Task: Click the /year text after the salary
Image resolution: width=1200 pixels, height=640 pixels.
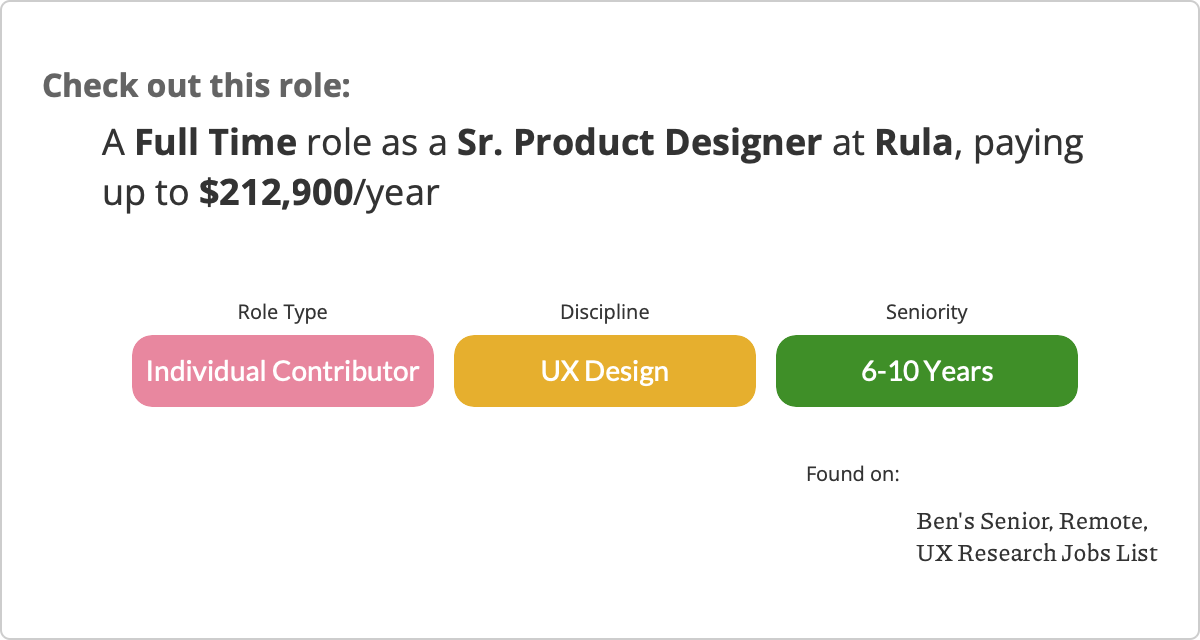Action: pyautogui.click(x=397, y=193)
